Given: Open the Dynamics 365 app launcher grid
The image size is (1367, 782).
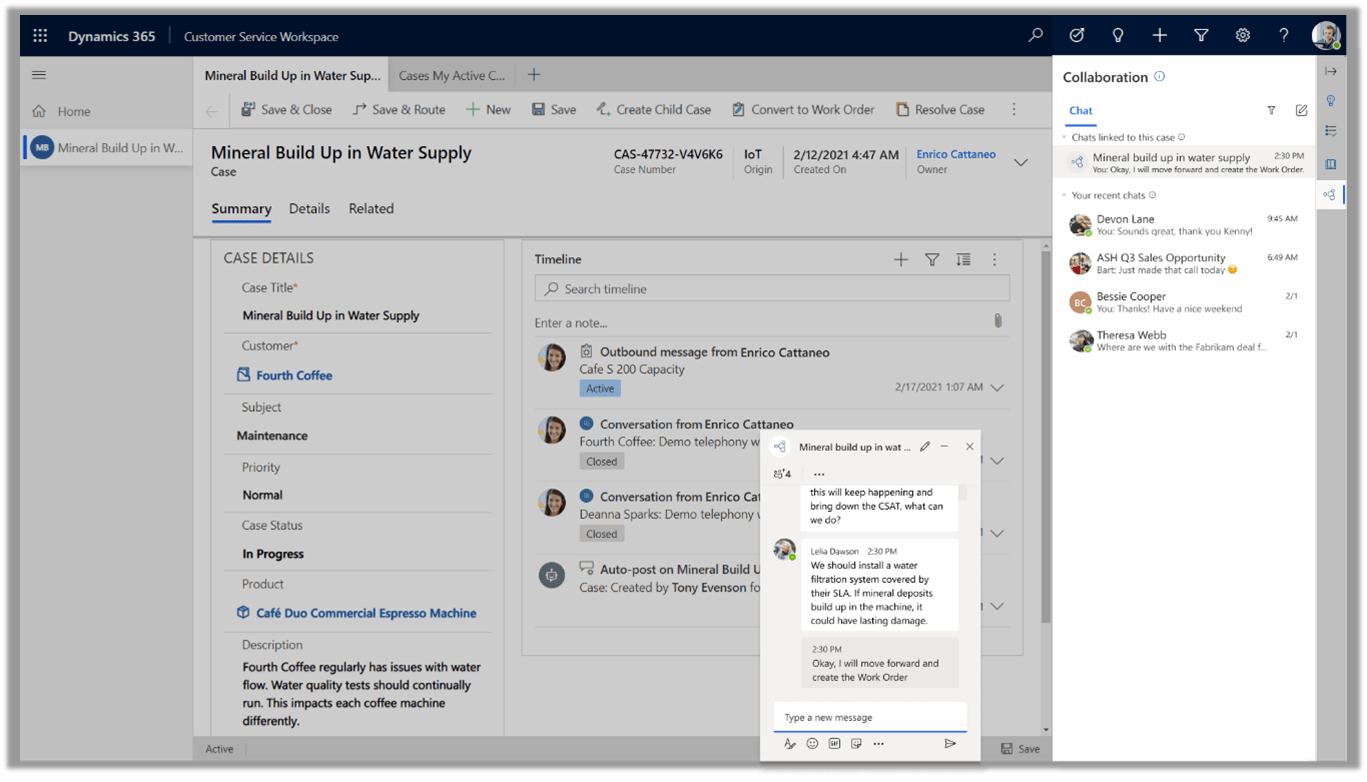Looking at the screenshot, I should [40, 36].
